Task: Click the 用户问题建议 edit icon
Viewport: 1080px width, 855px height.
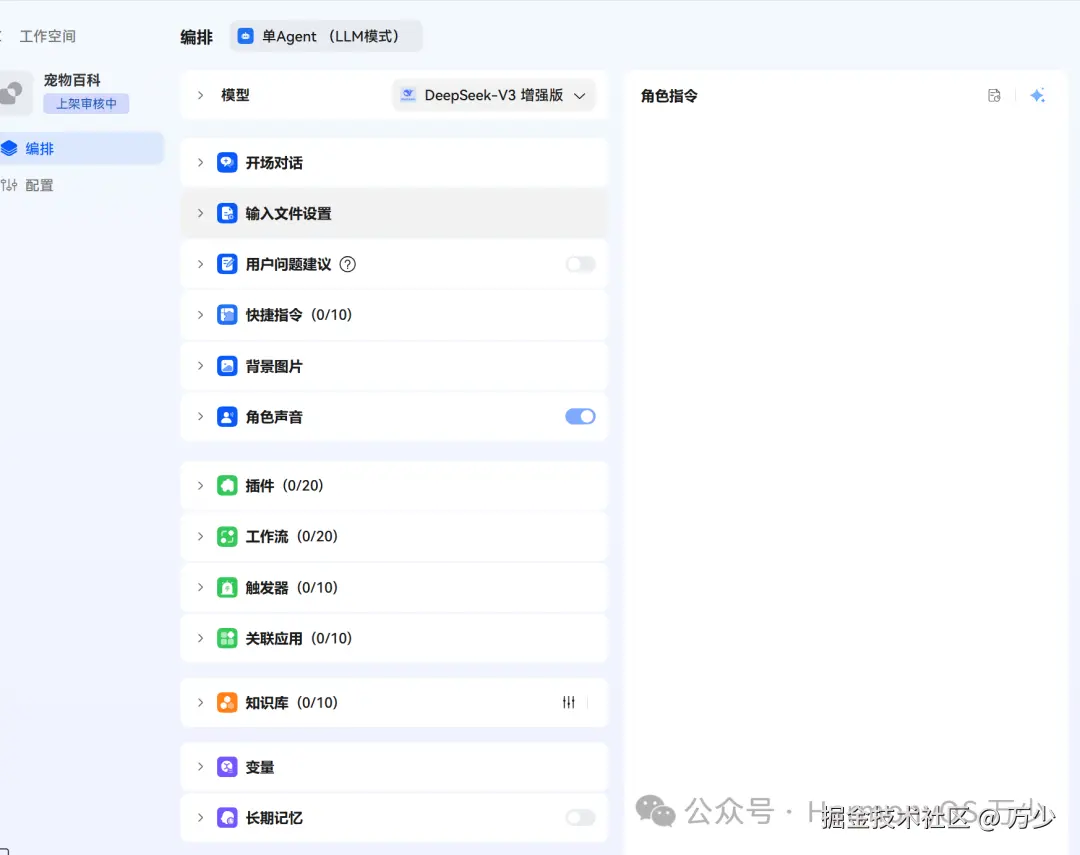Action: pos(227,265)
